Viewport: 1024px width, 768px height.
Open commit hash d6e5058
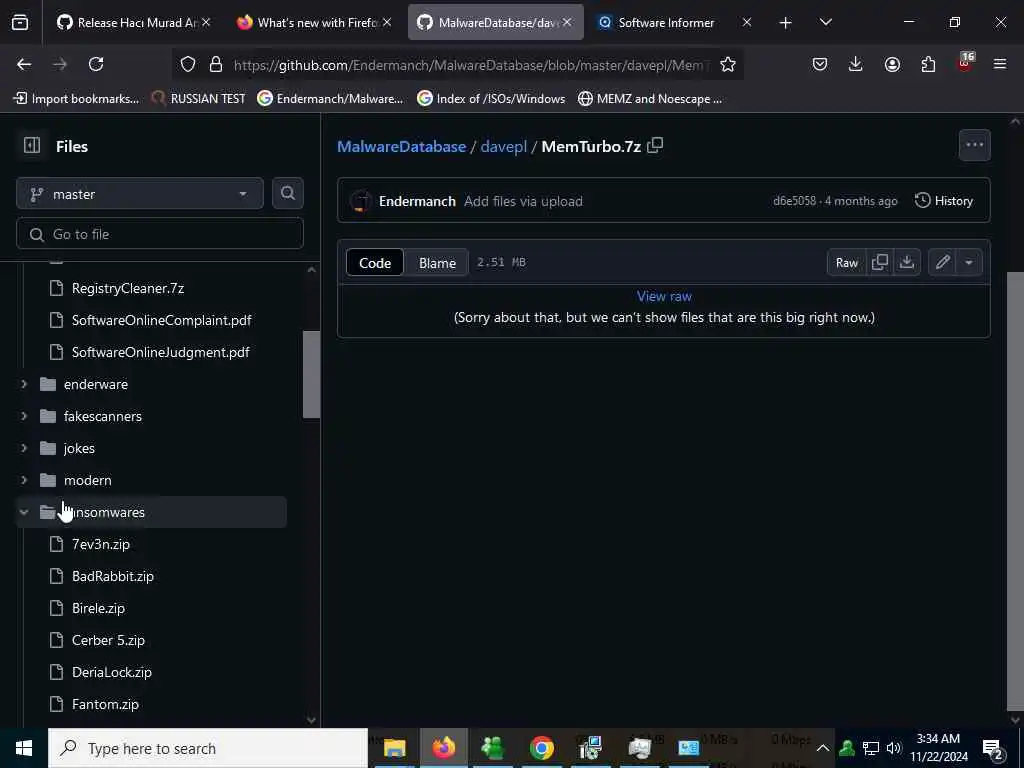pyautogui.click(x=794, y=201)
